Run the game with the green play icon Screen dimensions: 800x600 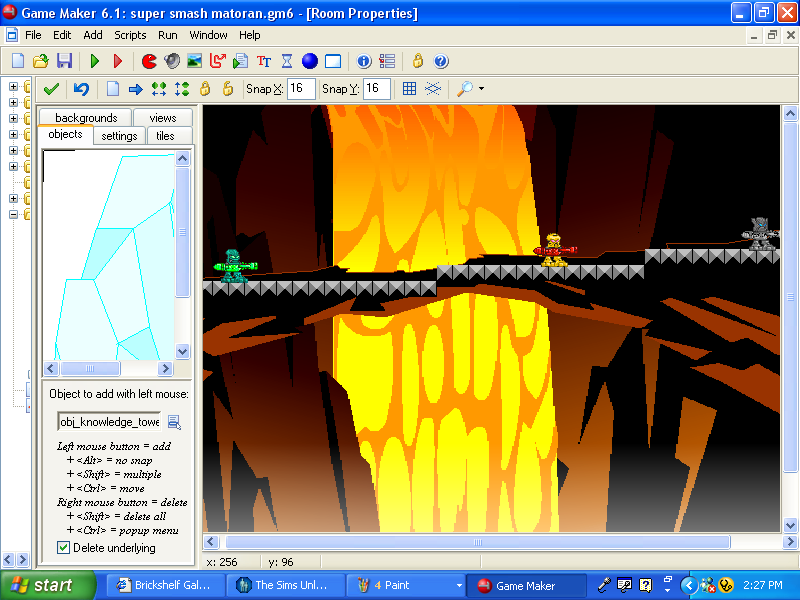tap(94, 61)
